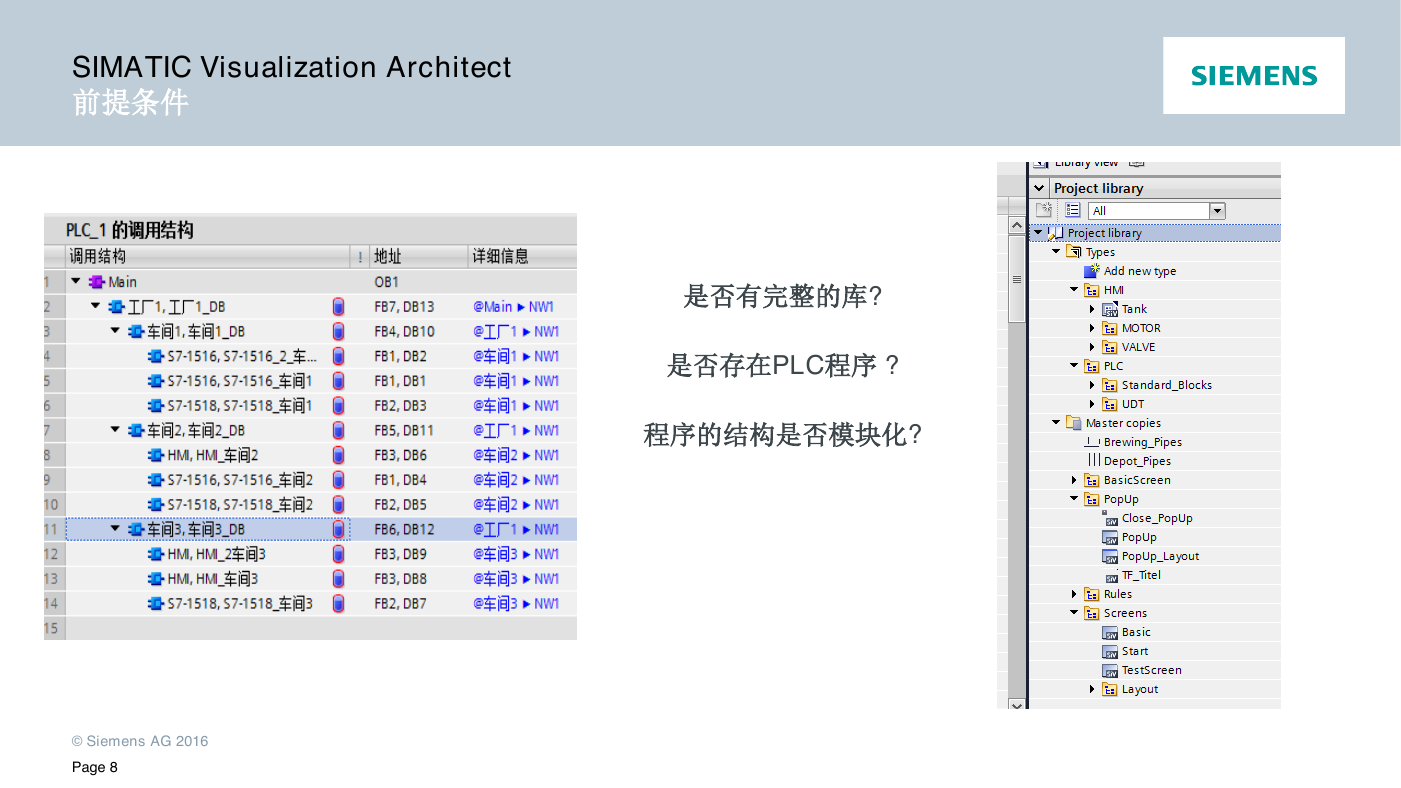Viewport: 1401px width, 788px height.
Task: Collapse the PLC folder under Types
Action: click(x=1075, y=366)
